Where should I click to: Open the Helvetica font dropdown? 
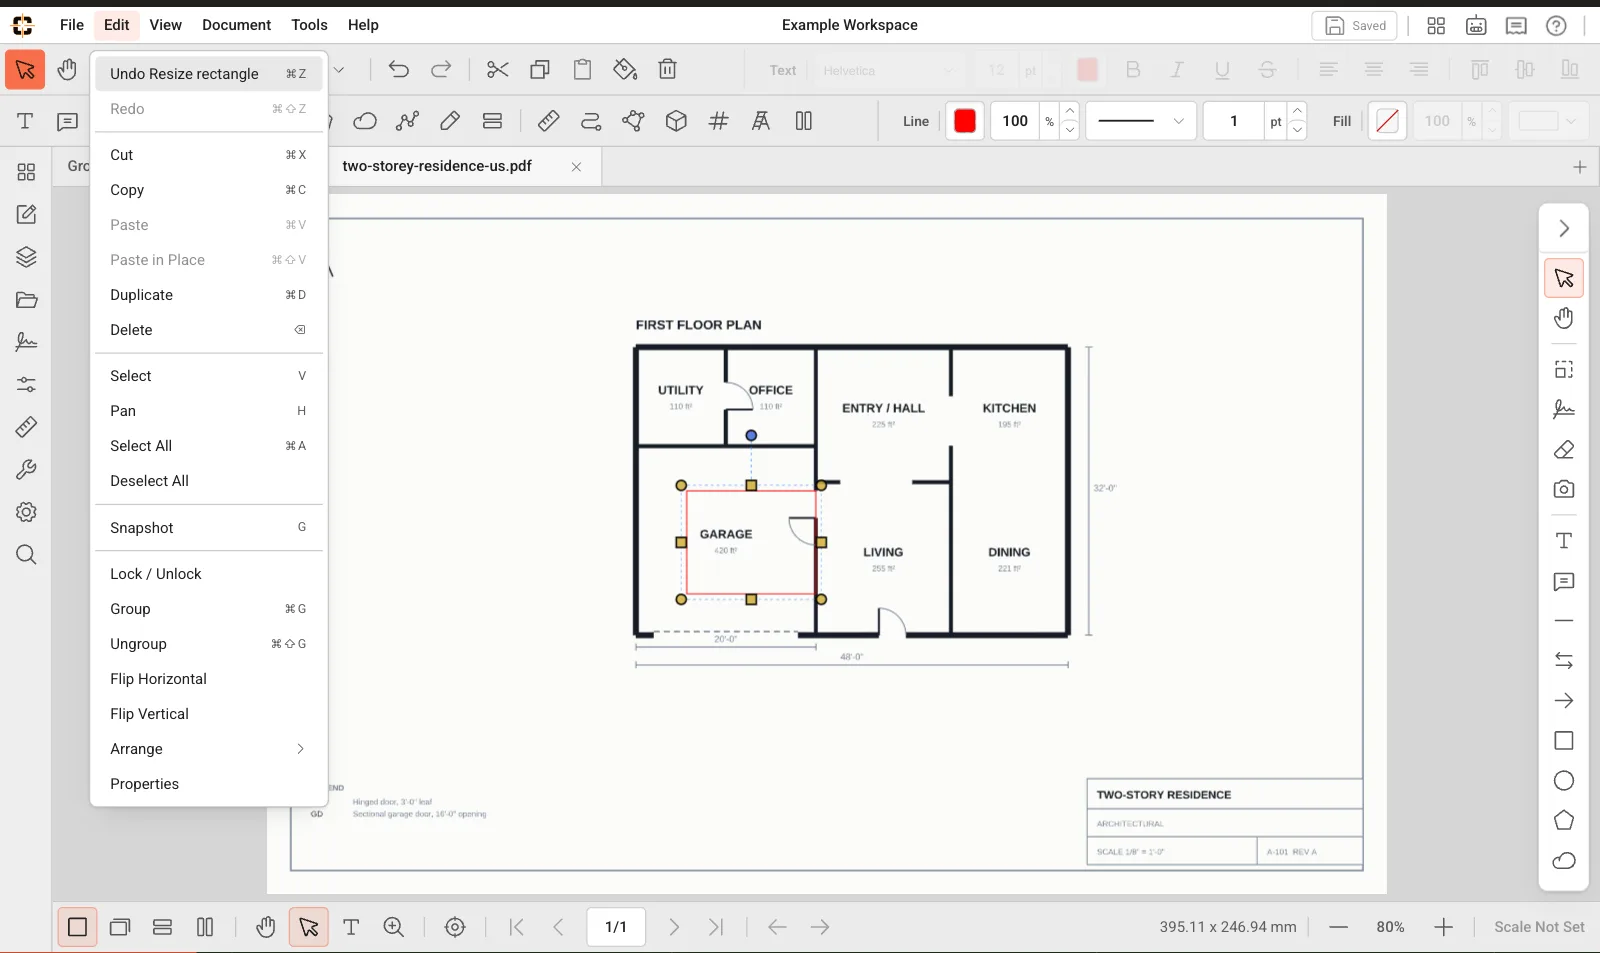(889, 70)
